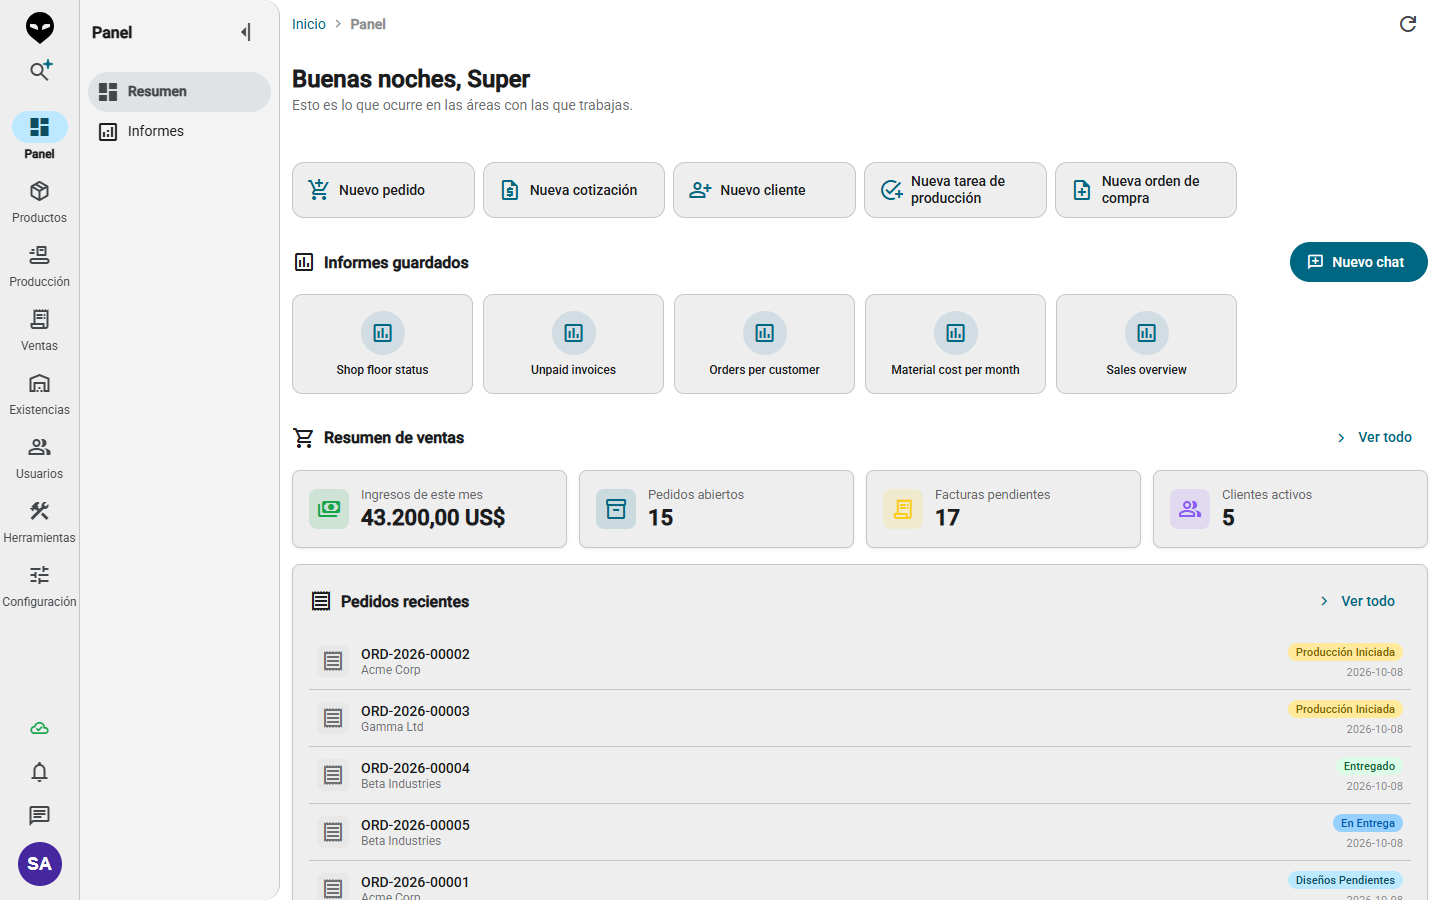
Task: Go to Inicio breadcrumb
Action: tap(309, 24)
